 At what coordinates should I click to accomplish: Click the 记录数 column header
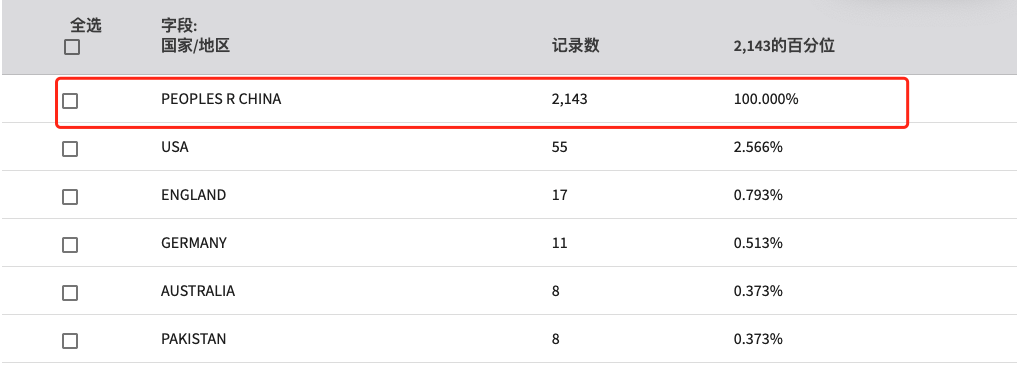point(575,46)
